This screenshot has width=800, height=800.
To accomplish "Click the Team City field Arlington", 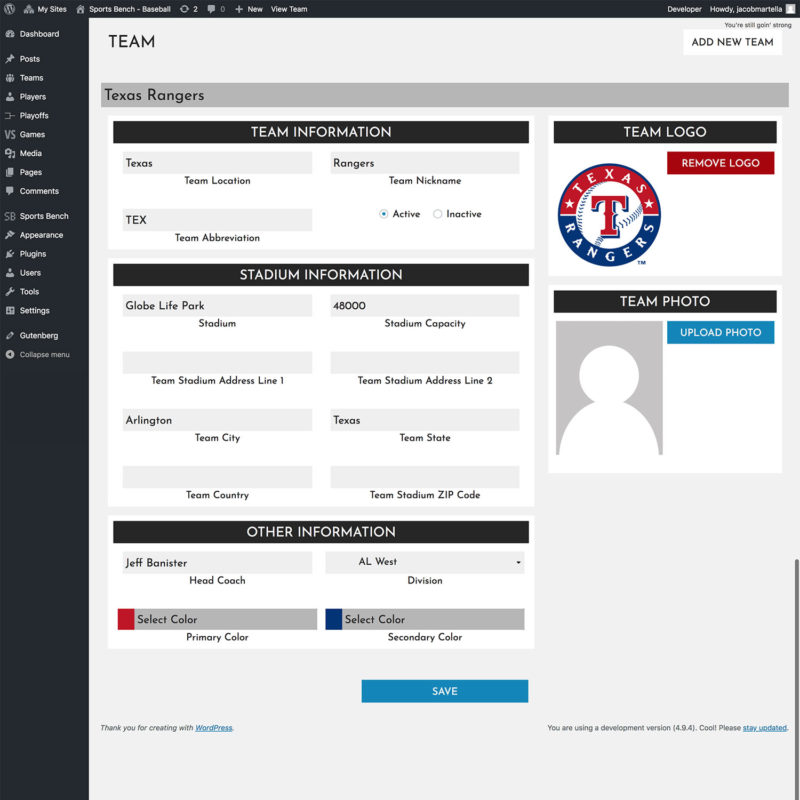I will pyautogui.click(x=217, y=420).
